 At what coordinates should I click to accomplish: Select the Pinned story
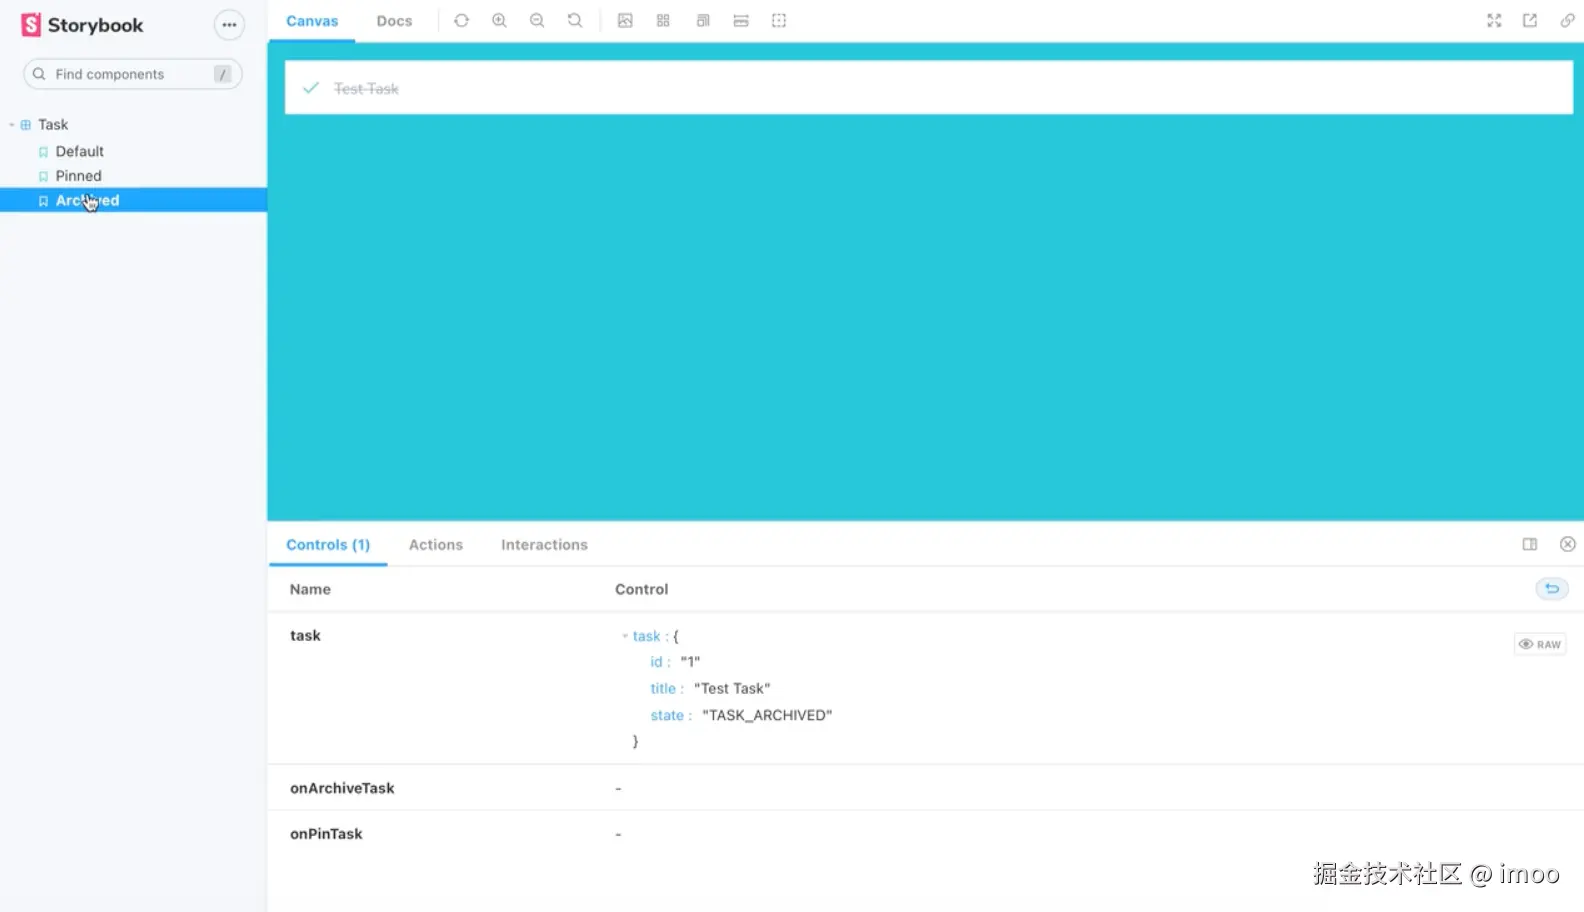coord(78,176)
